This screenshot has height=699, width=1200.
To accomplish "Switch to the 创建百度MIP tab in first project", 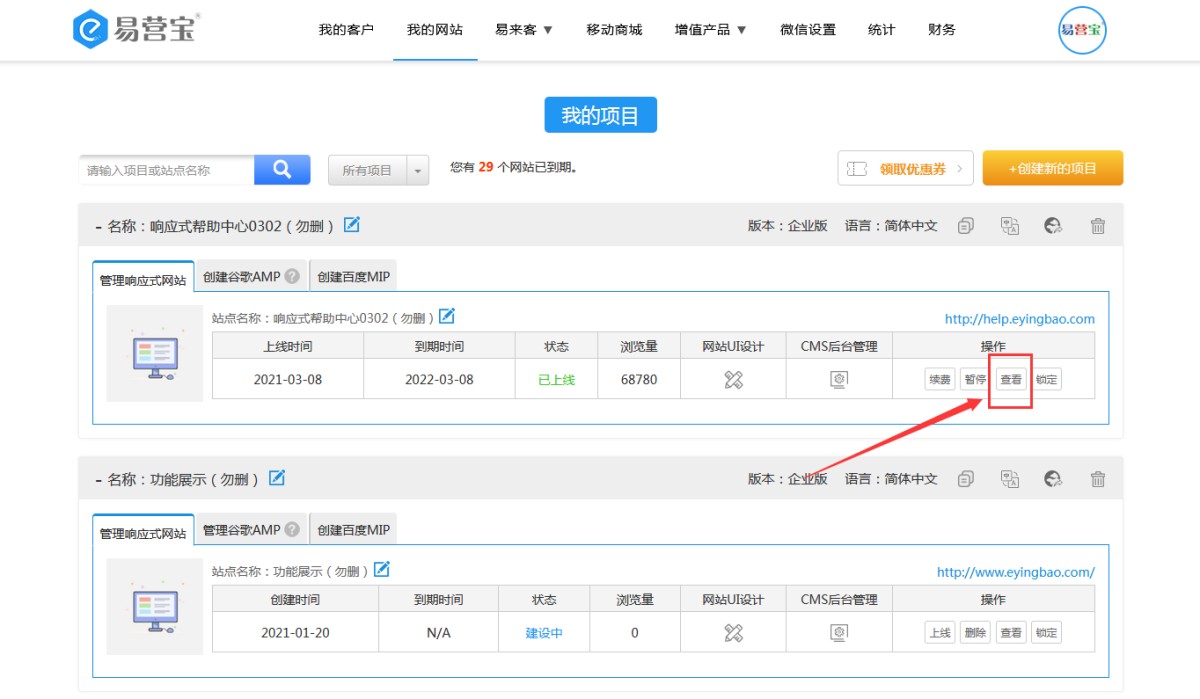I will point(353,277).
